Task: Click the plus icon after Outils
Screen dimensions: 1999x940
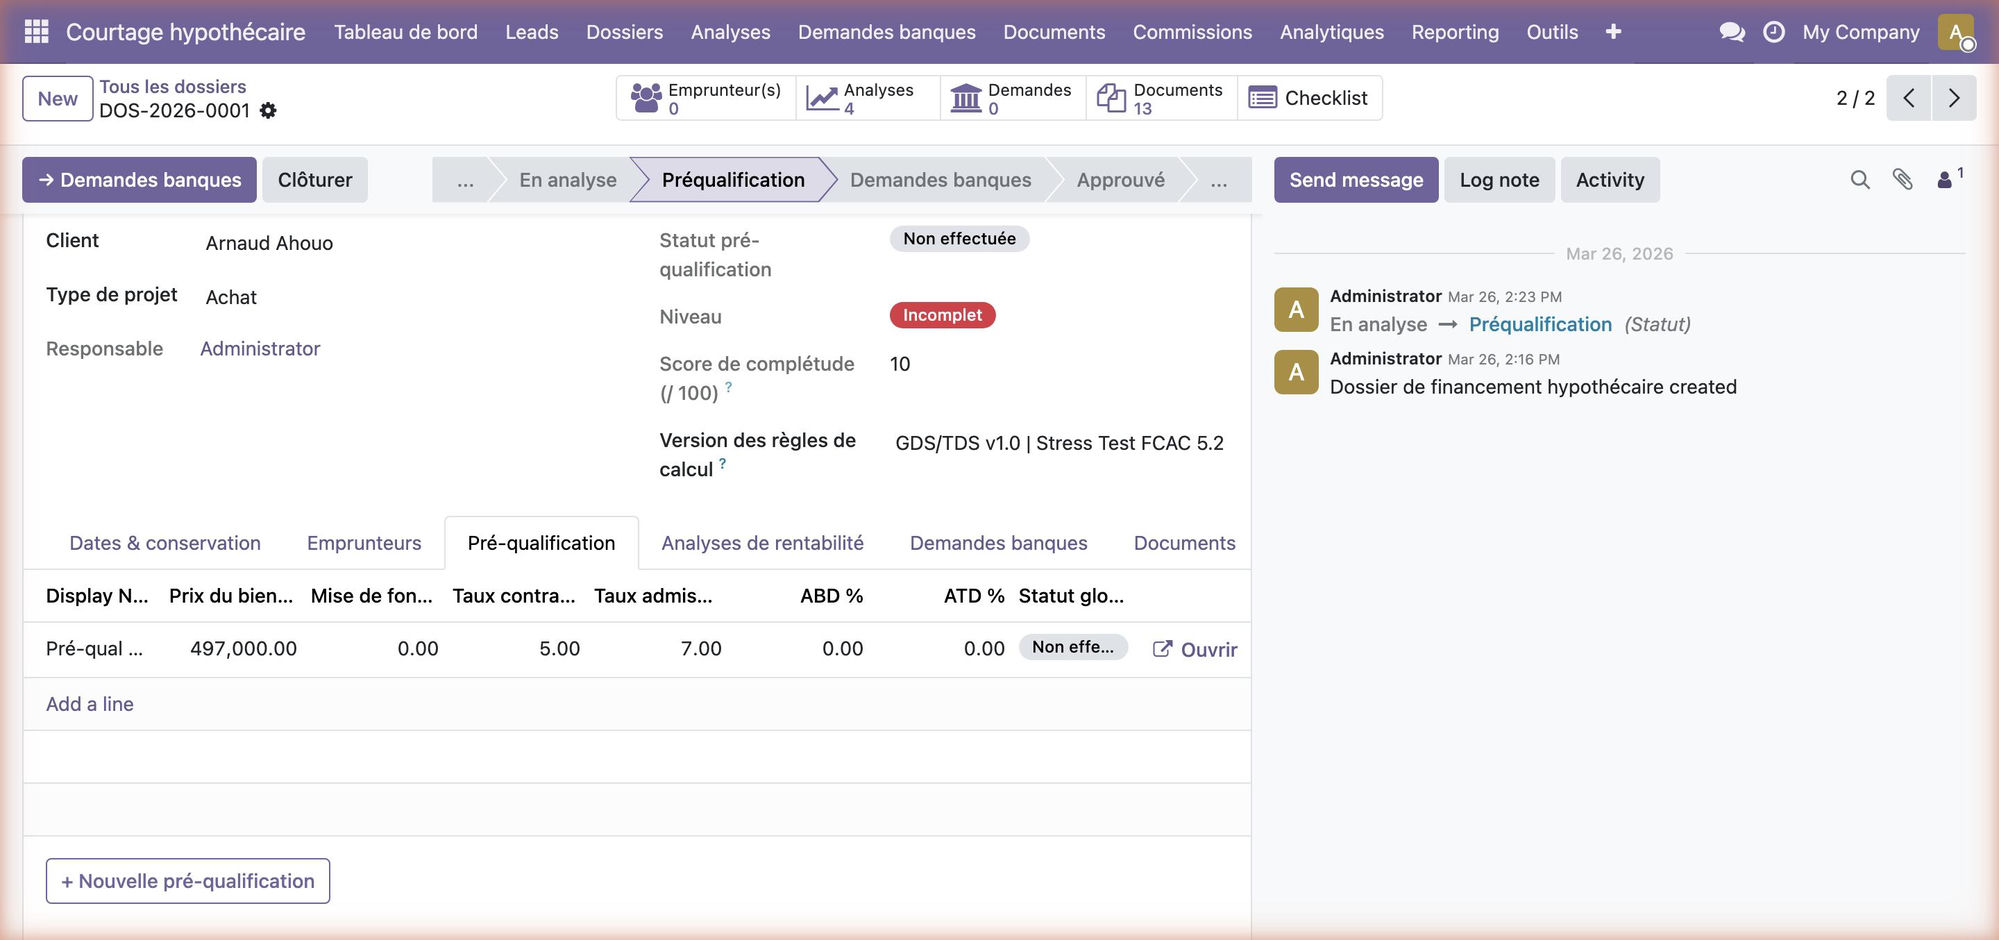Action: point(1613,32)
